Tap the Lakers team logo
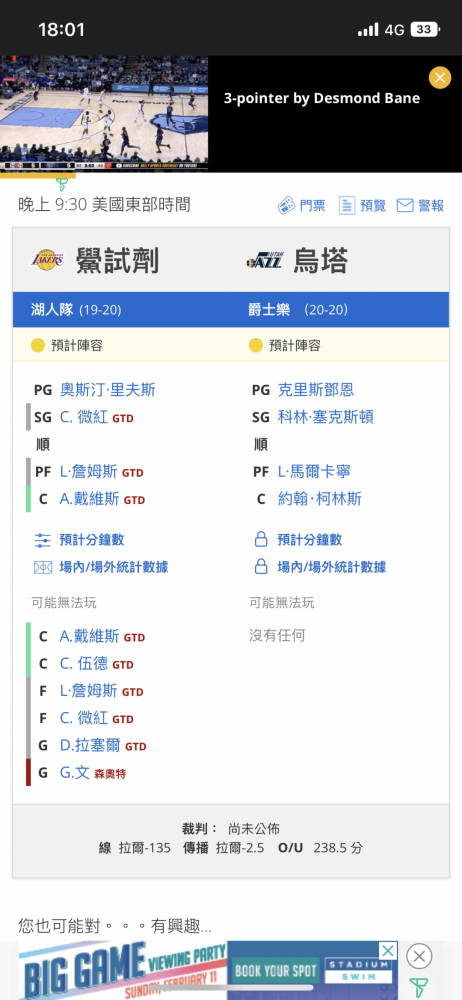 click(x=48, y=261)
